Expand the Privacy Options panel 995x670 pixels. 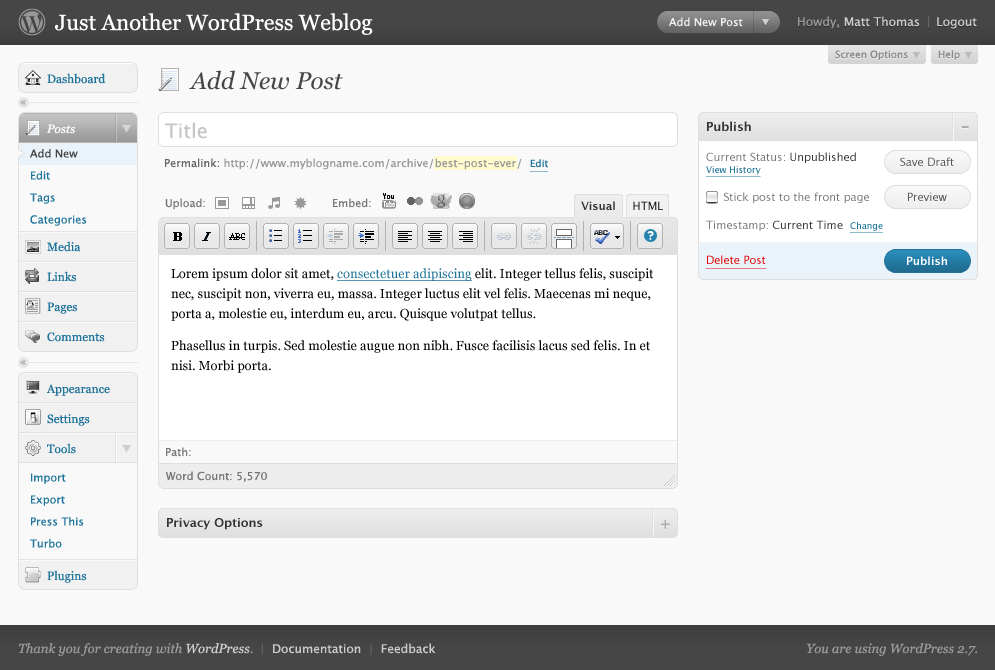coord(665,523)
